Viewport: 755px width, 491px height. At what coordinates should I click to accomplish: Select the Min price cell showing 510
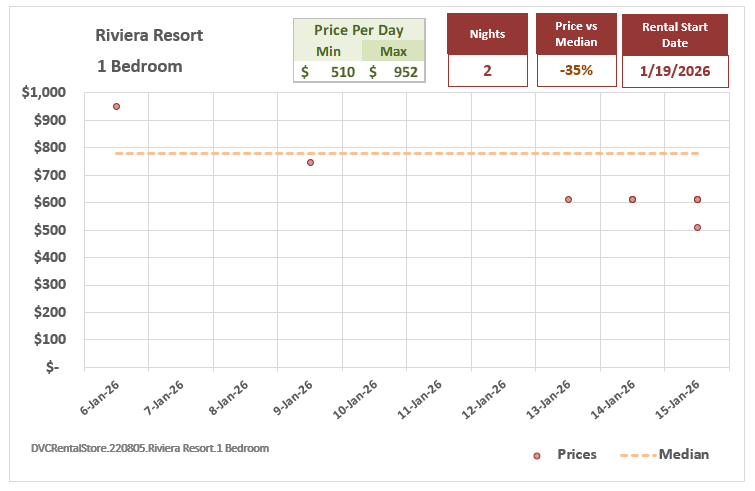(328, 72)
